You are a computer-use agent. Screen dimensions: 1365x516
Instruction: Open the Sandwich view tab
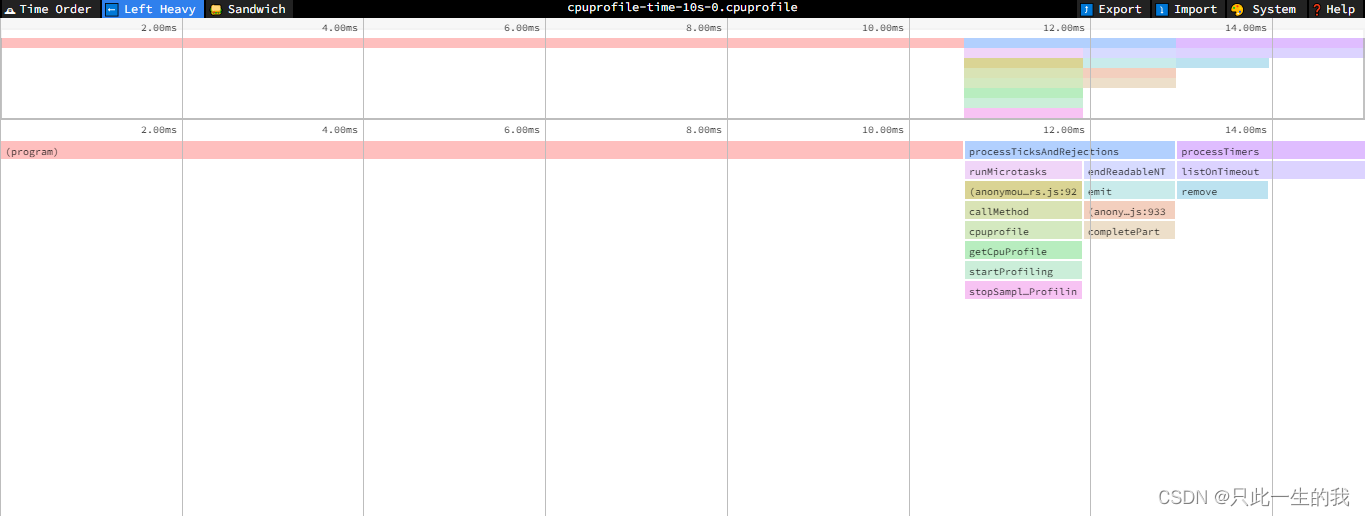[249, 9]
